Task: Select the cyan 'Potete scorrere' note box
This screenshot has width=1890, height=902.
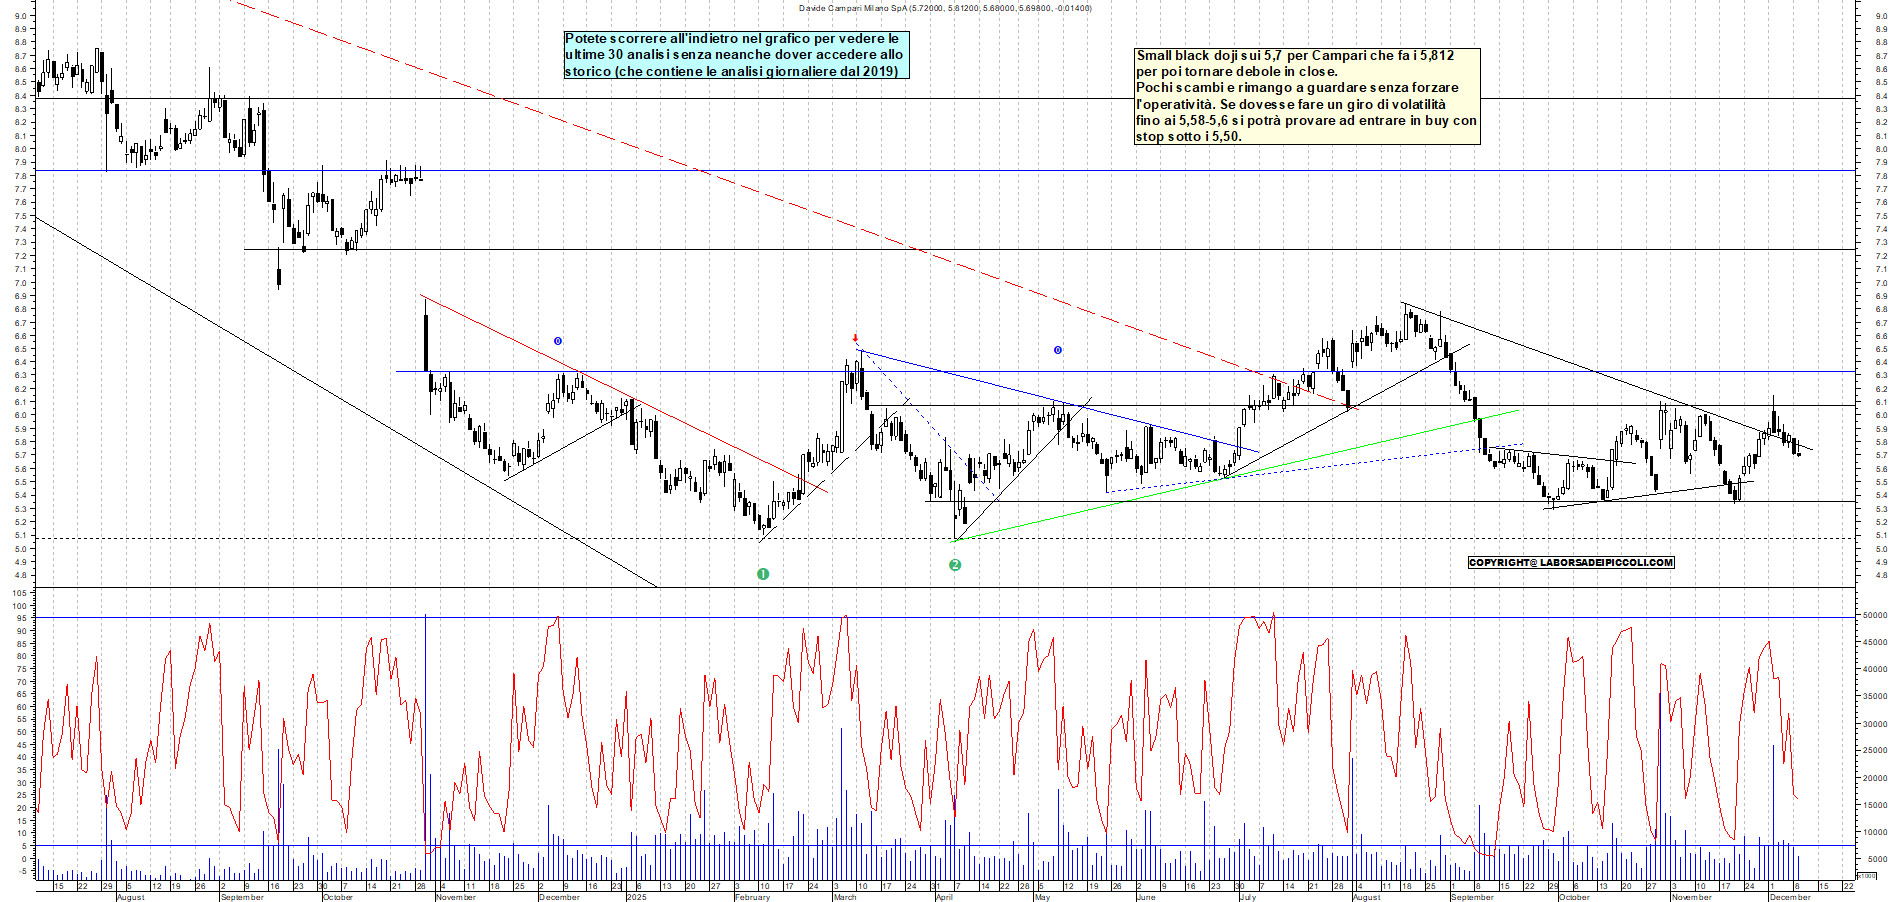Action: (x=736, y=55)
